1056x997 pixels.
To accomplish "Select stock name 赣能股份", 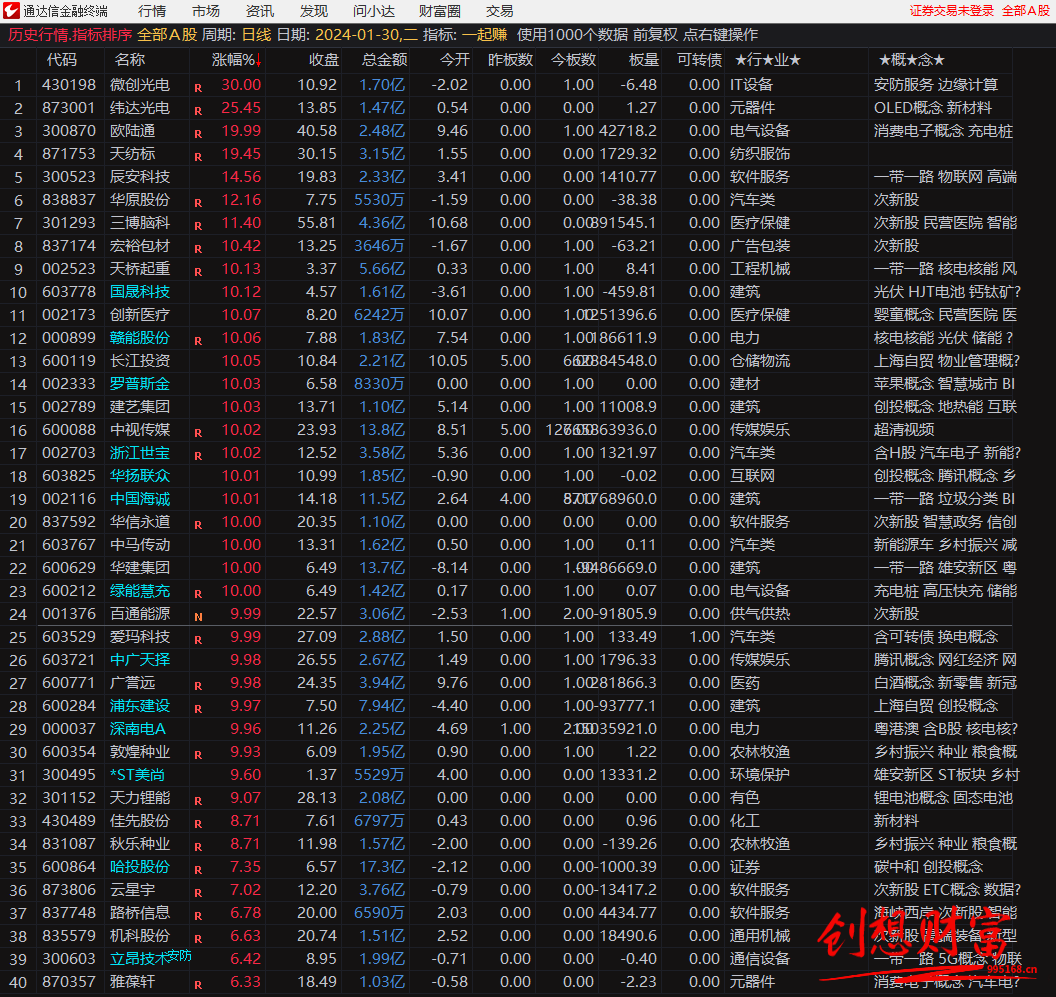I will click(x=140, y=337).
